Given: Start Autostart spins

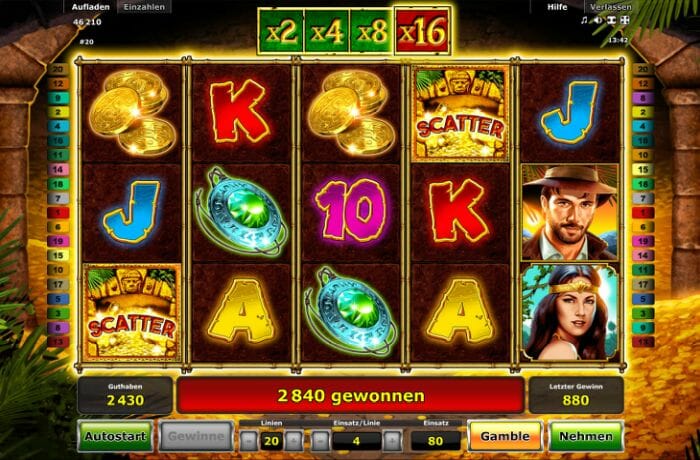Looking at the screenshot, I should [x=115, y=436].
